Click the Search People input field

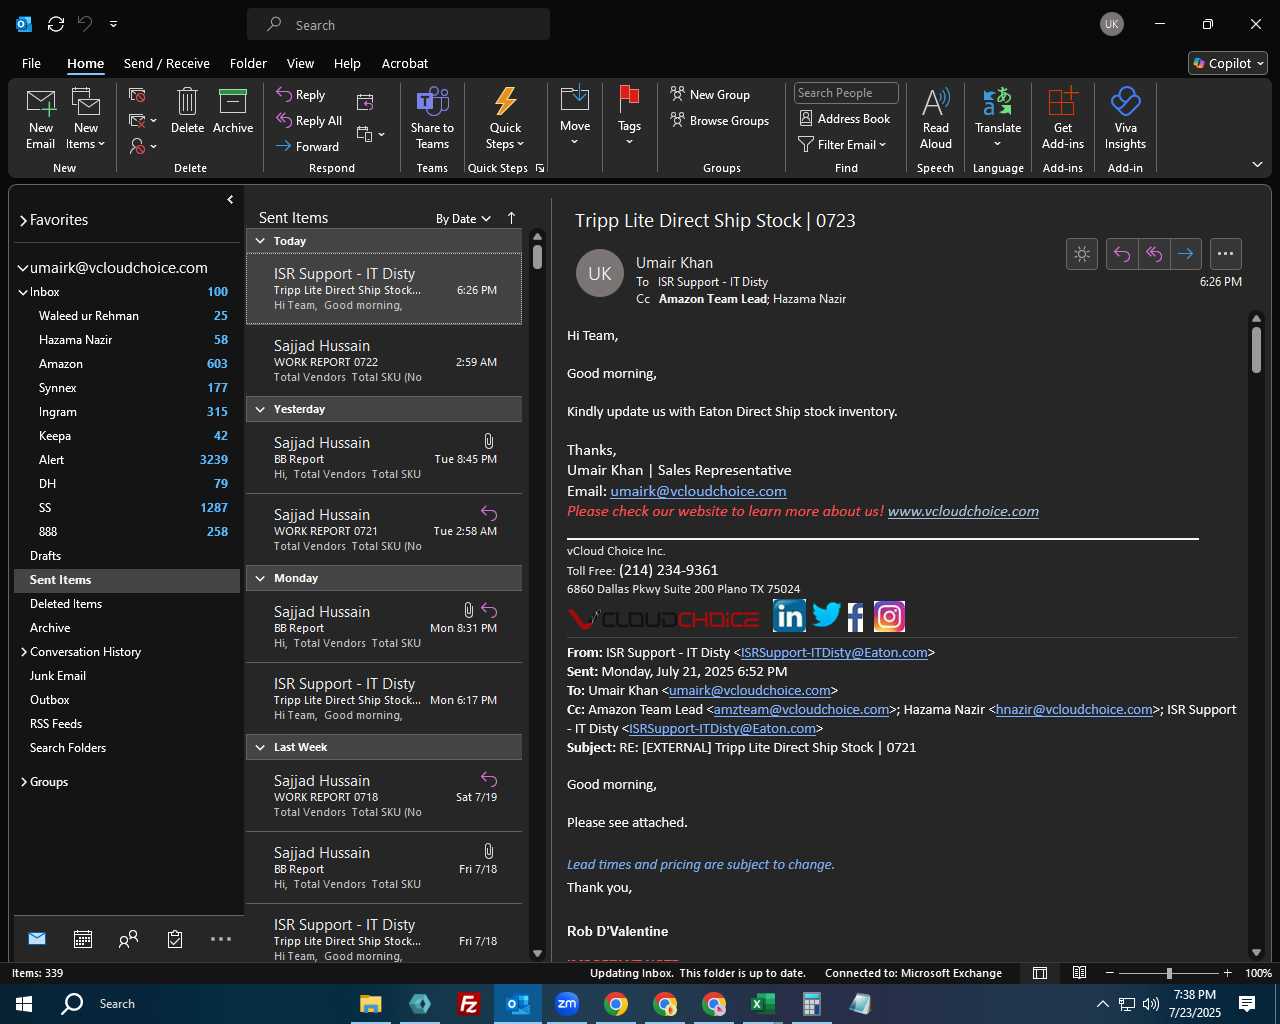click(846, 93)
